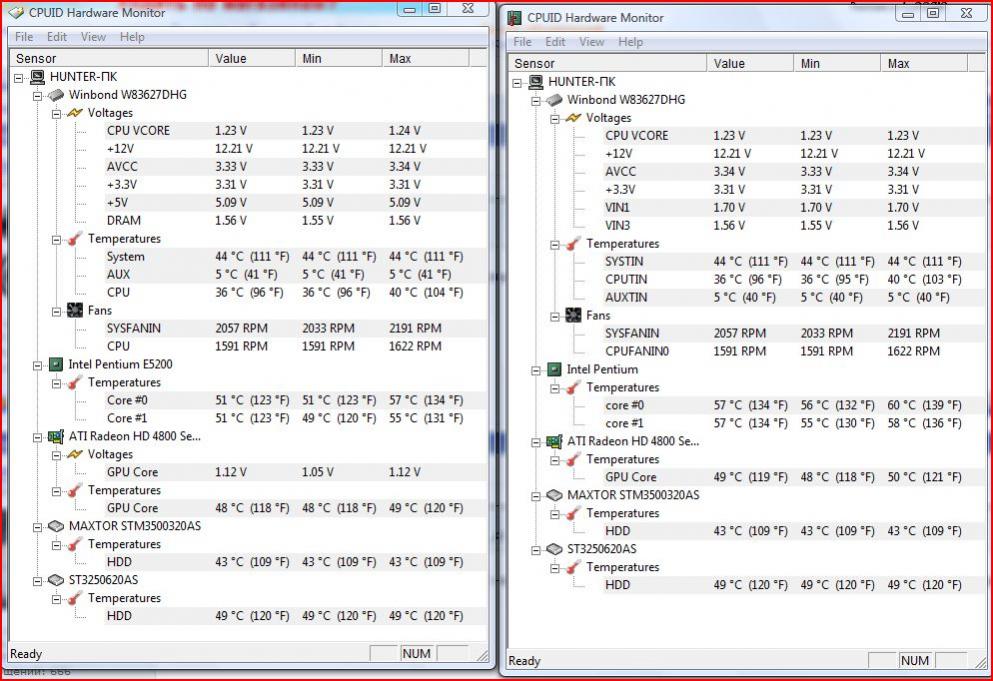Viewport: 993px width, 681px height.
Task: Select AUXTIN row in right window
Action: tap(795, 297)
